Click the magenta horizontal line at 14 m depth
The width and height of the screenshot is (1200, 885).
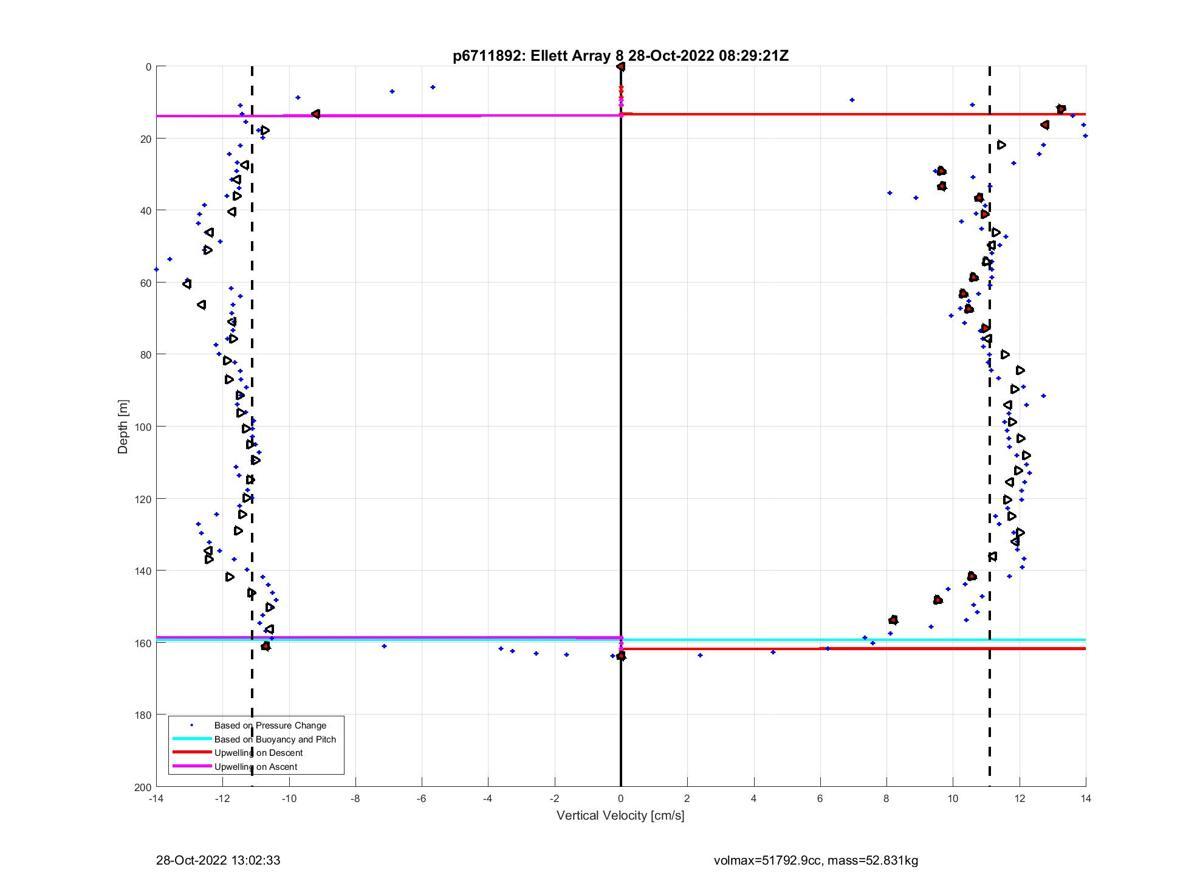[x=388, y=116]
